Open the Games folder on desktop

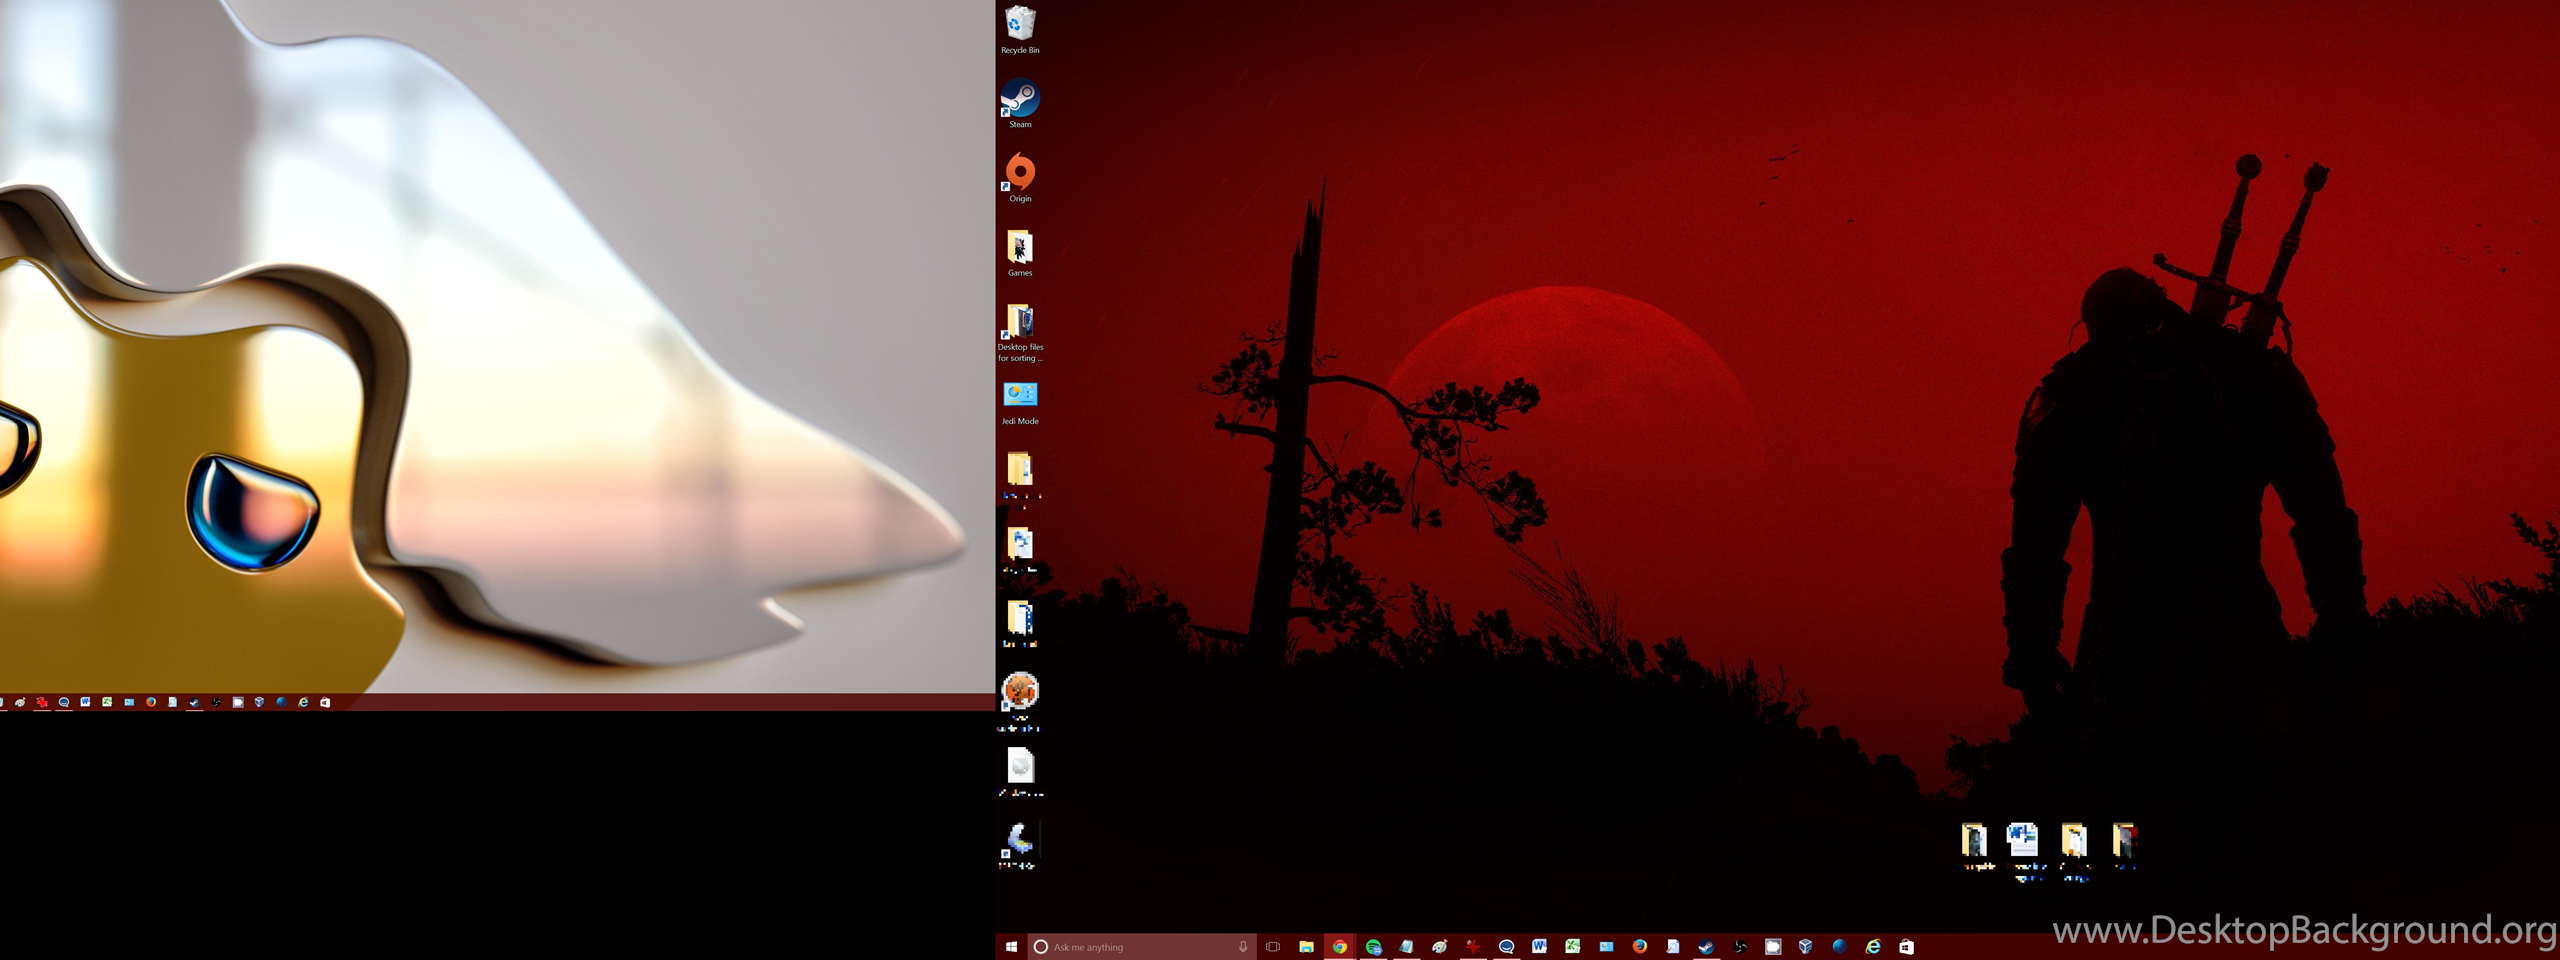point(1019,250)
